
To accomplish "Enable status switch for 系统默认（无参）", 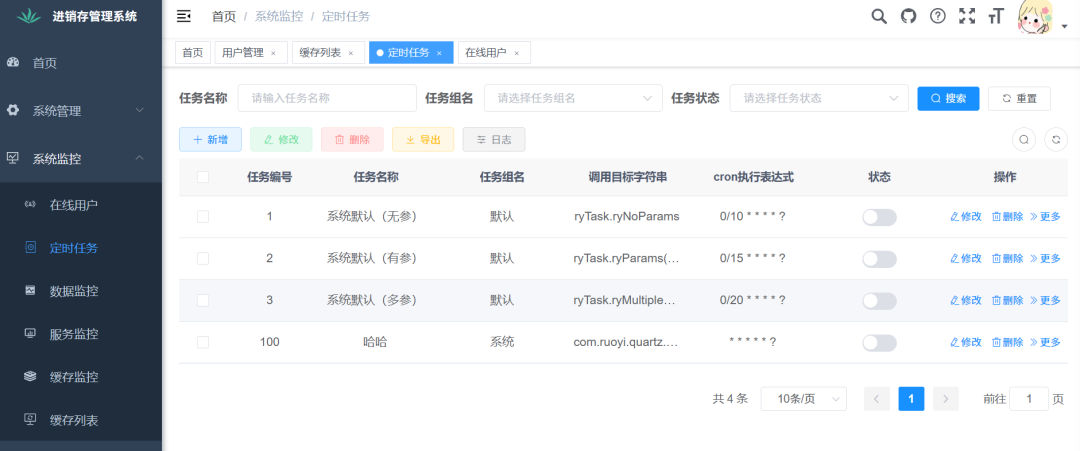I will [880, 218].
